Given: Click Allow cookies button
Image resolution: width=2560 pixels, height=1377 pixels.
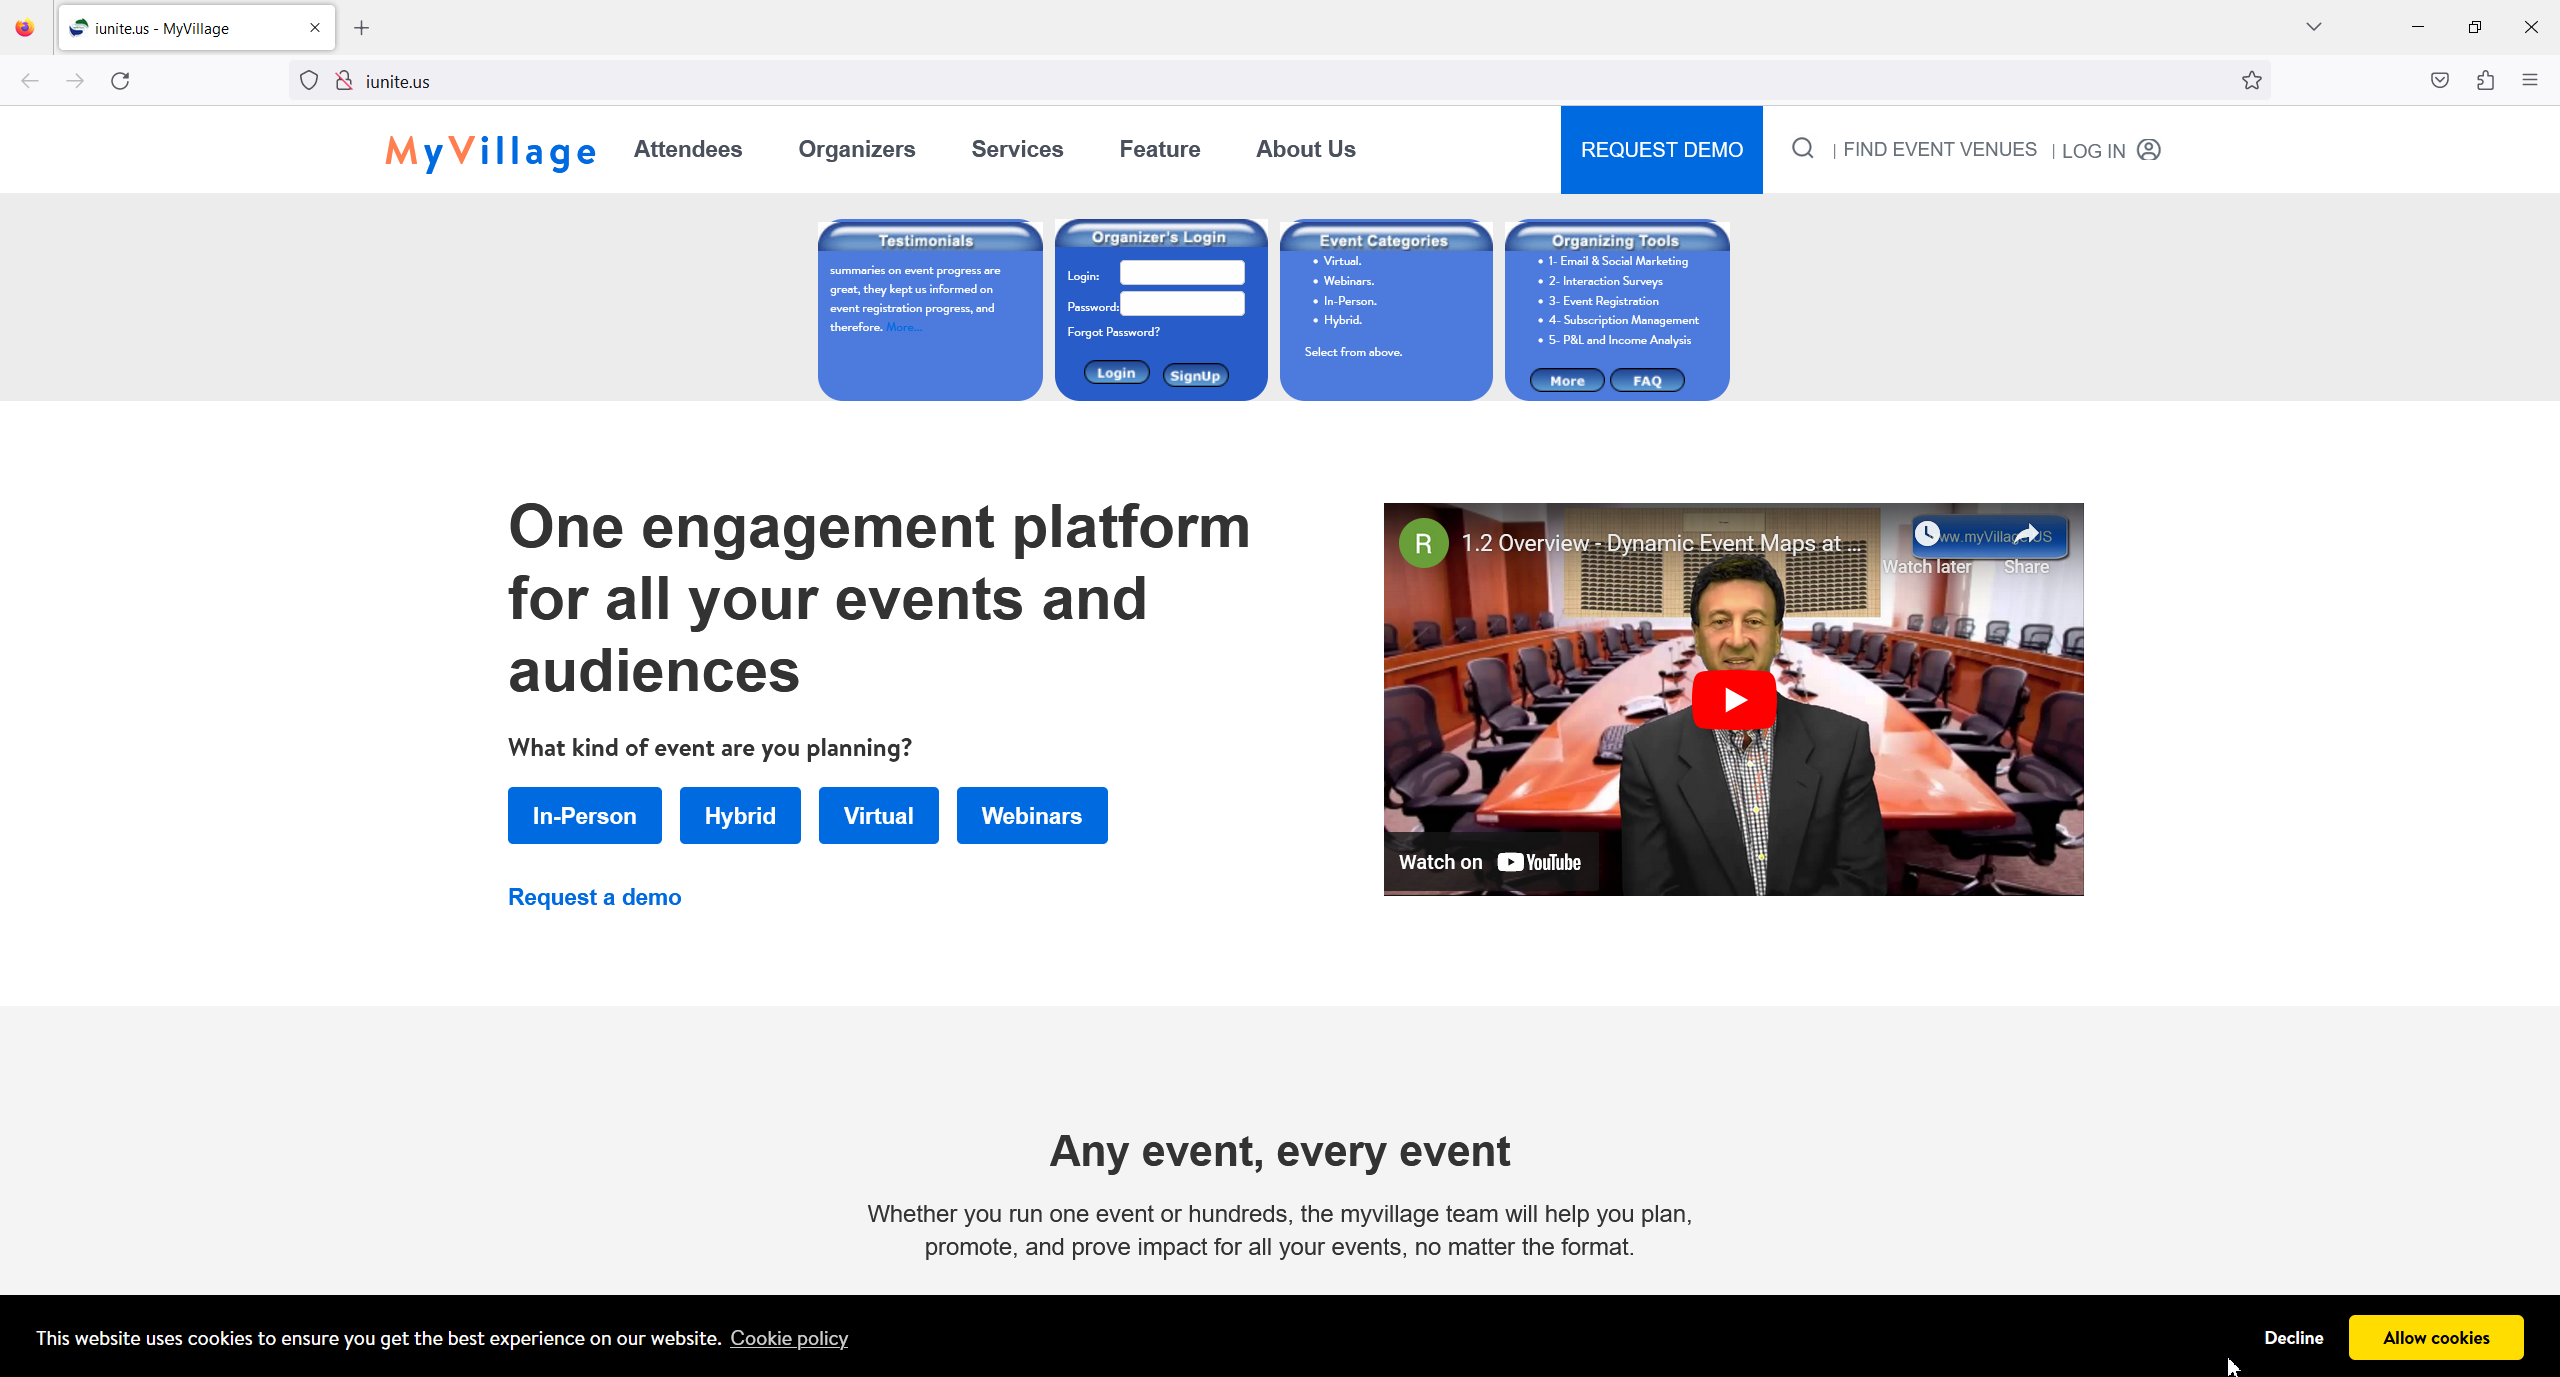Looking at the screenshot, I should pos(2435,1337).
